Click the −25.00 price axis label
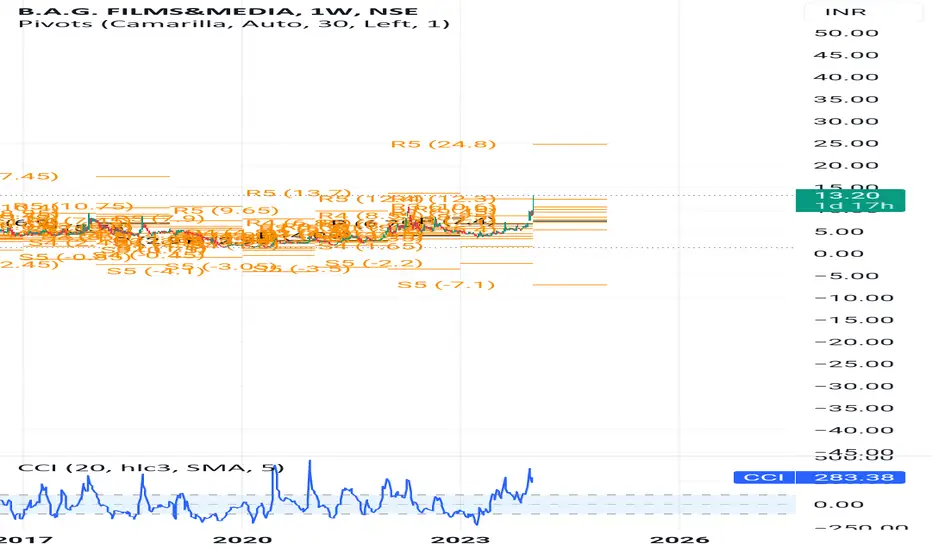 854,364
